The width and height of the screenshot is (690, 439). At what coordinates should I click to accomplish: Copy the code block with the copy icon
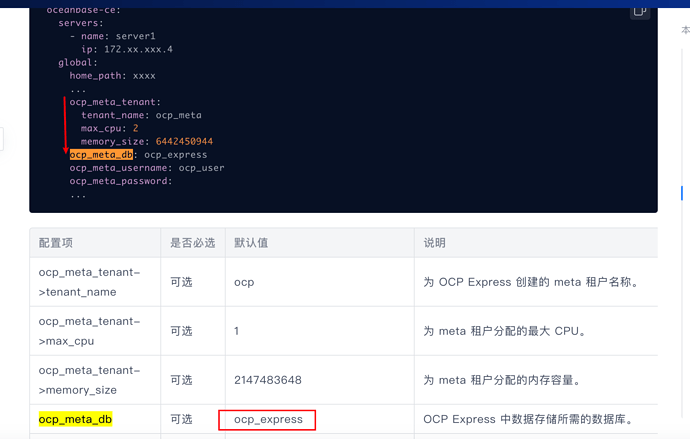639,12
